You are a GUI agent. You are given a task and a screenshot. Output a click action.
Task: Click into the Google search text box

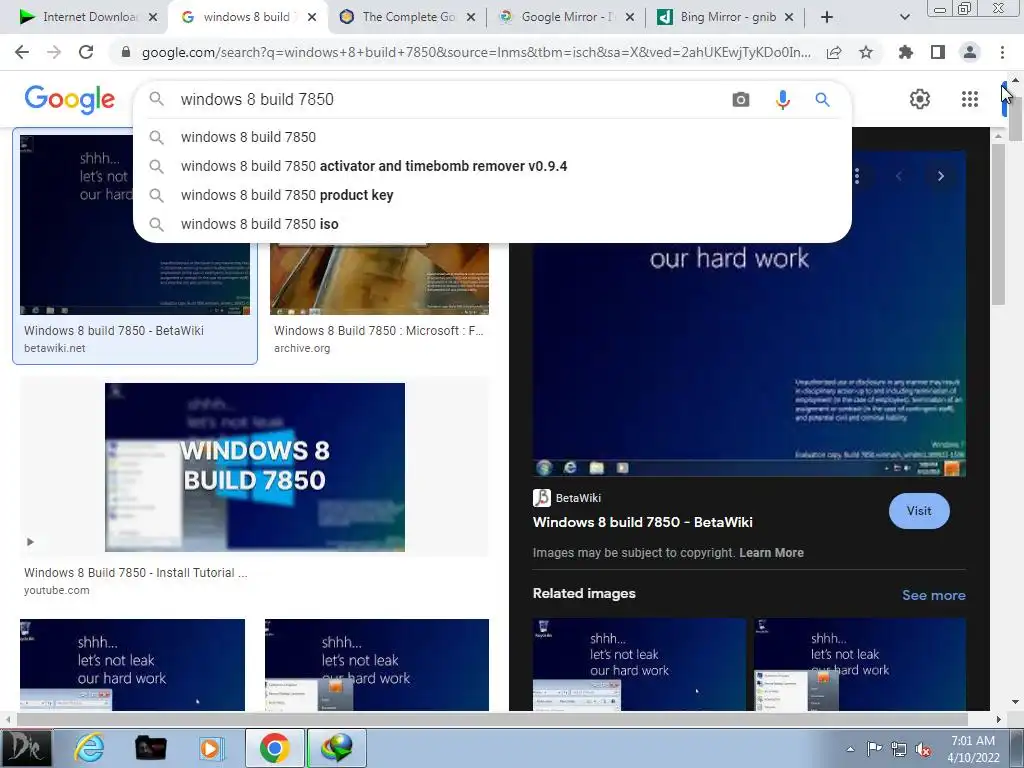(451, 99)
